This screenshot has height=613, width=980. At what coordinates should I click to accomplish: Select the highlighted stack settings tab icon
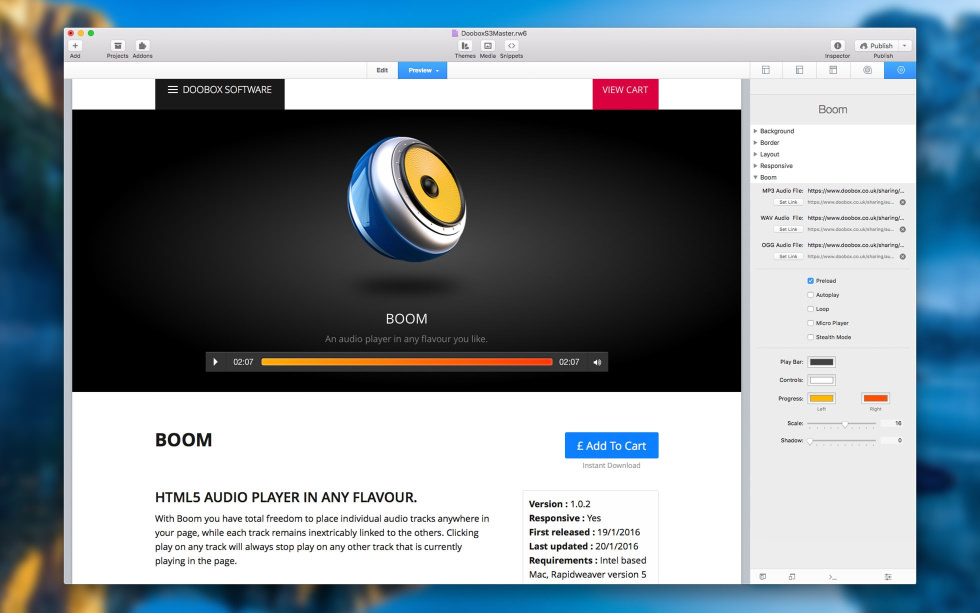pos(901,70)
